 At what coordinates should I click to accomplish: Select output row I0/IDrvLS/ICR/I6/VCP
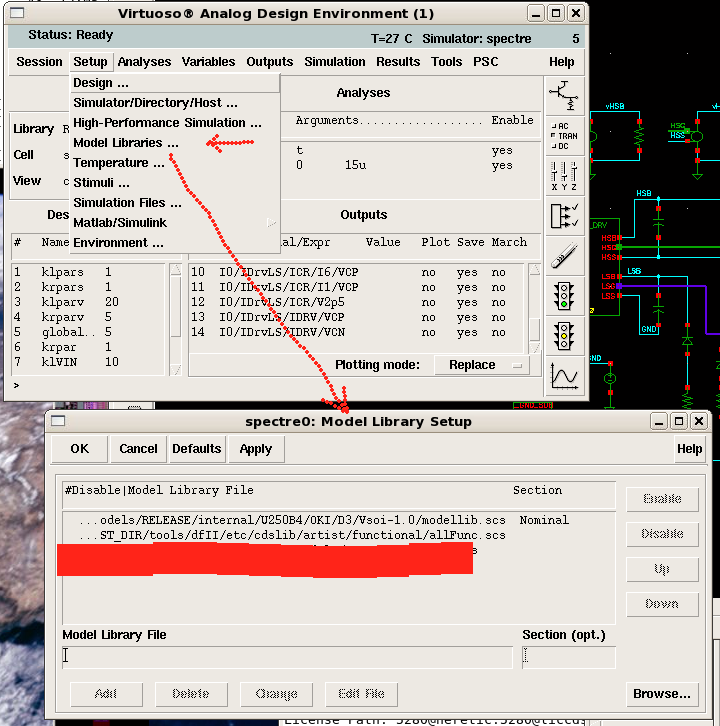click(x=357, y=272)
